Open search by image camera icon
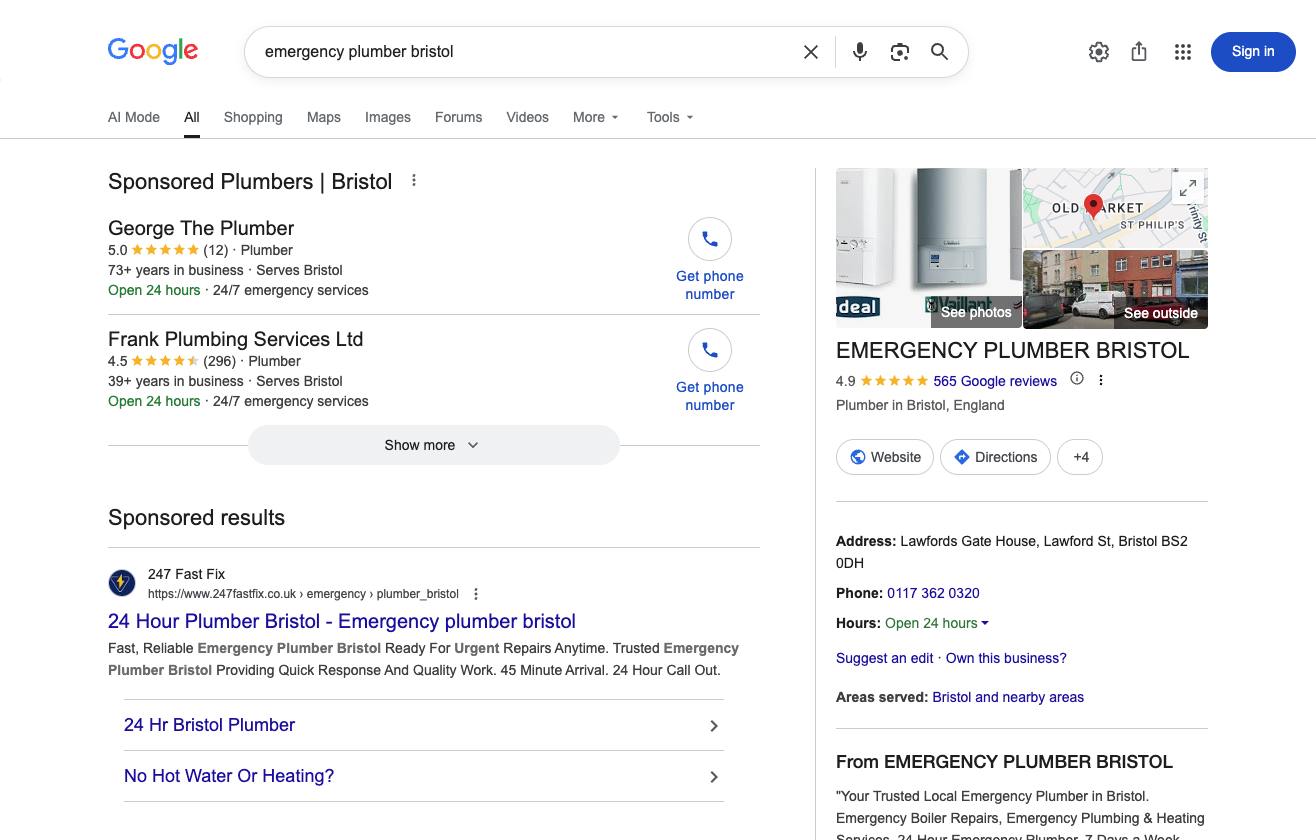Screen dimensions: 1316x840 [900, 52]
